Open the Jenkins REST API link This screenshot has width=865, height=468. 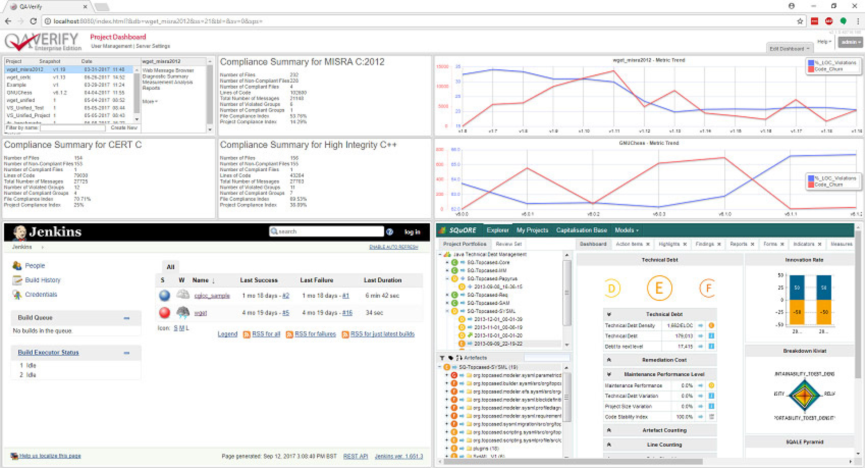(x=355, y=456)
